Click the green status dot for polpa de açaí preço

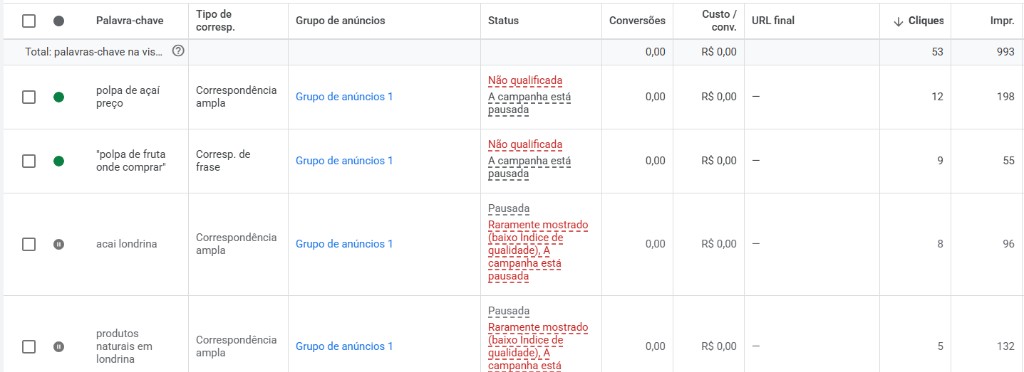[59, 97]
